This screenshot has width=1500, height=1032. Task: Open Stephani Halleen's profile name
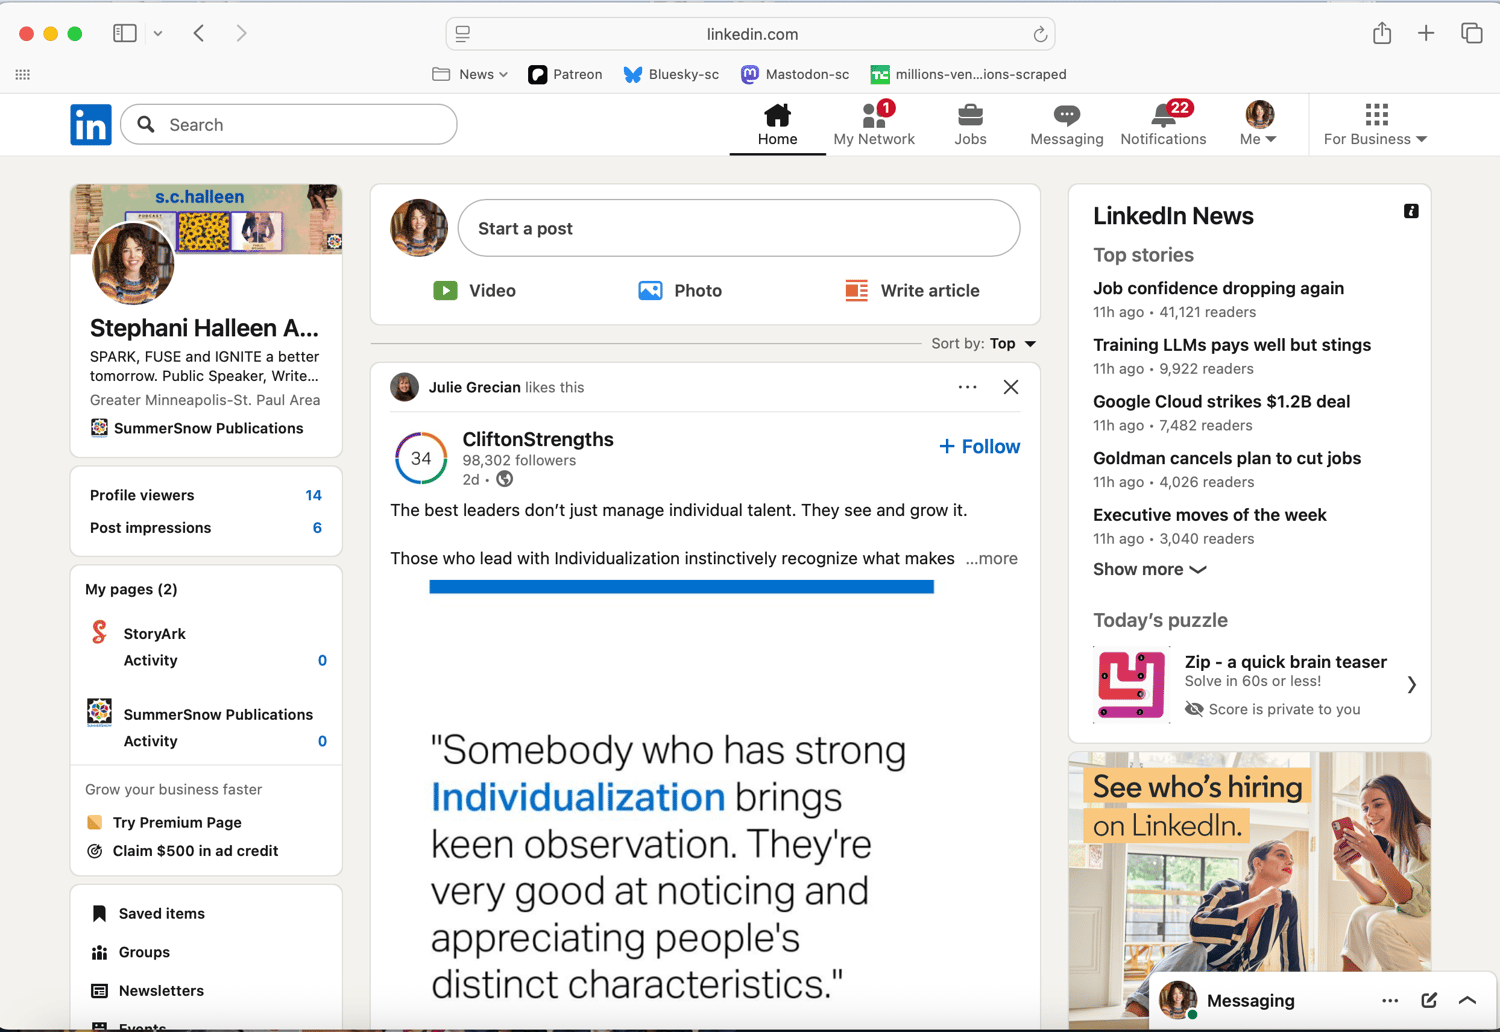(x=205, y=328)
